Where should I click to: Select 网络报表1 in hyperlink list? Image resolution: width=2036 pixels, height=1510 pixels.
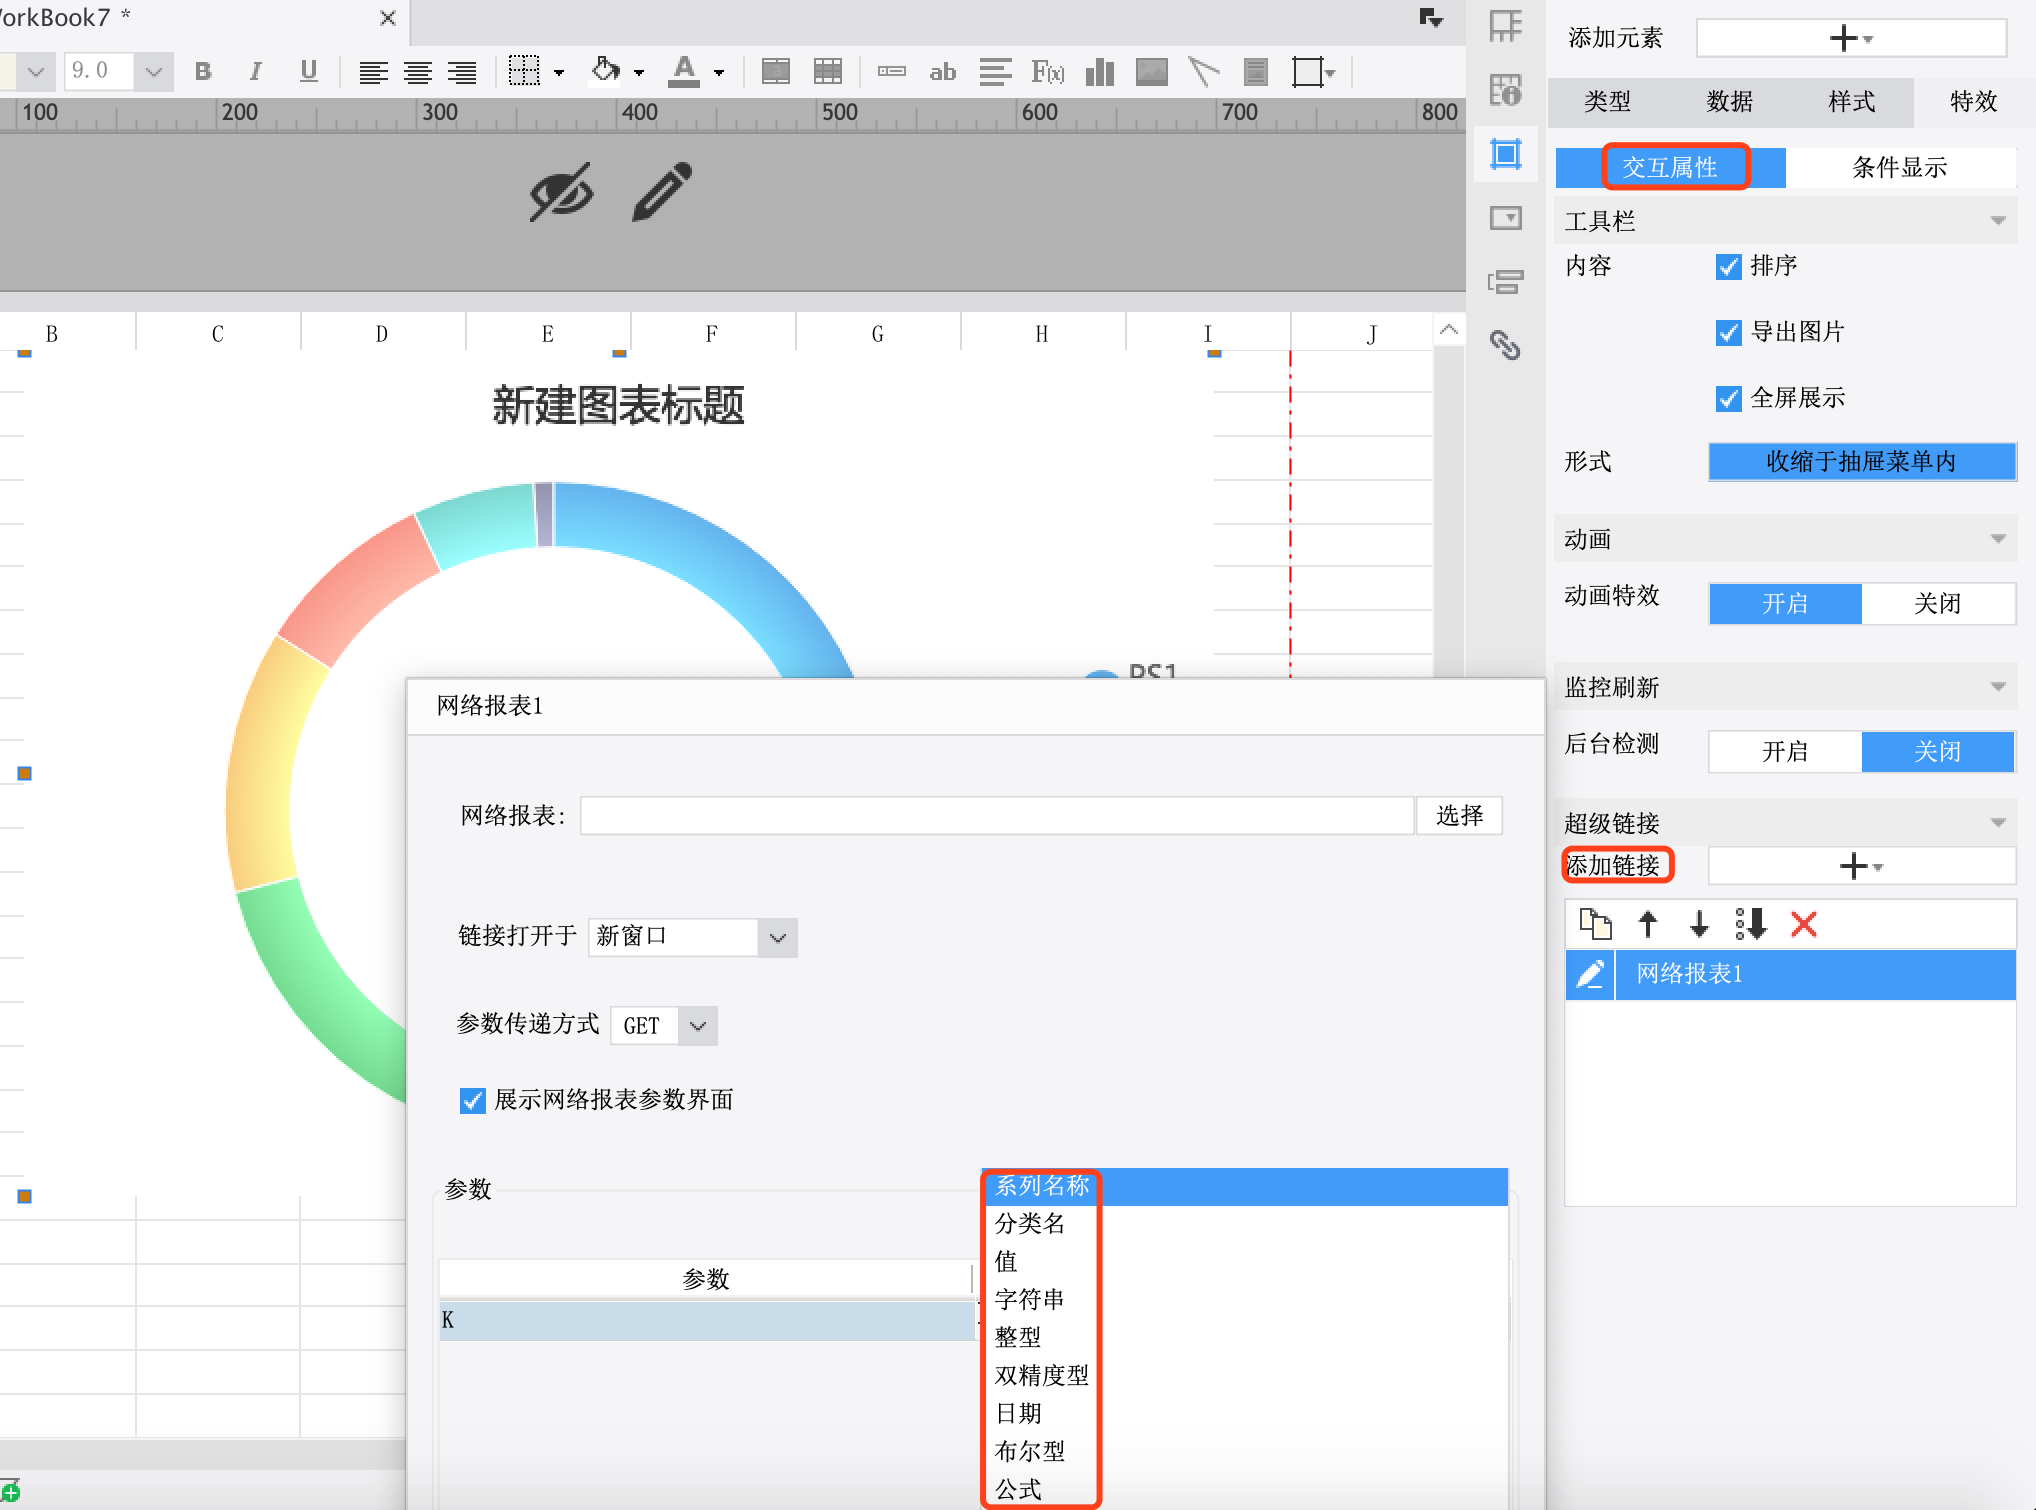tap(1815, 974)
